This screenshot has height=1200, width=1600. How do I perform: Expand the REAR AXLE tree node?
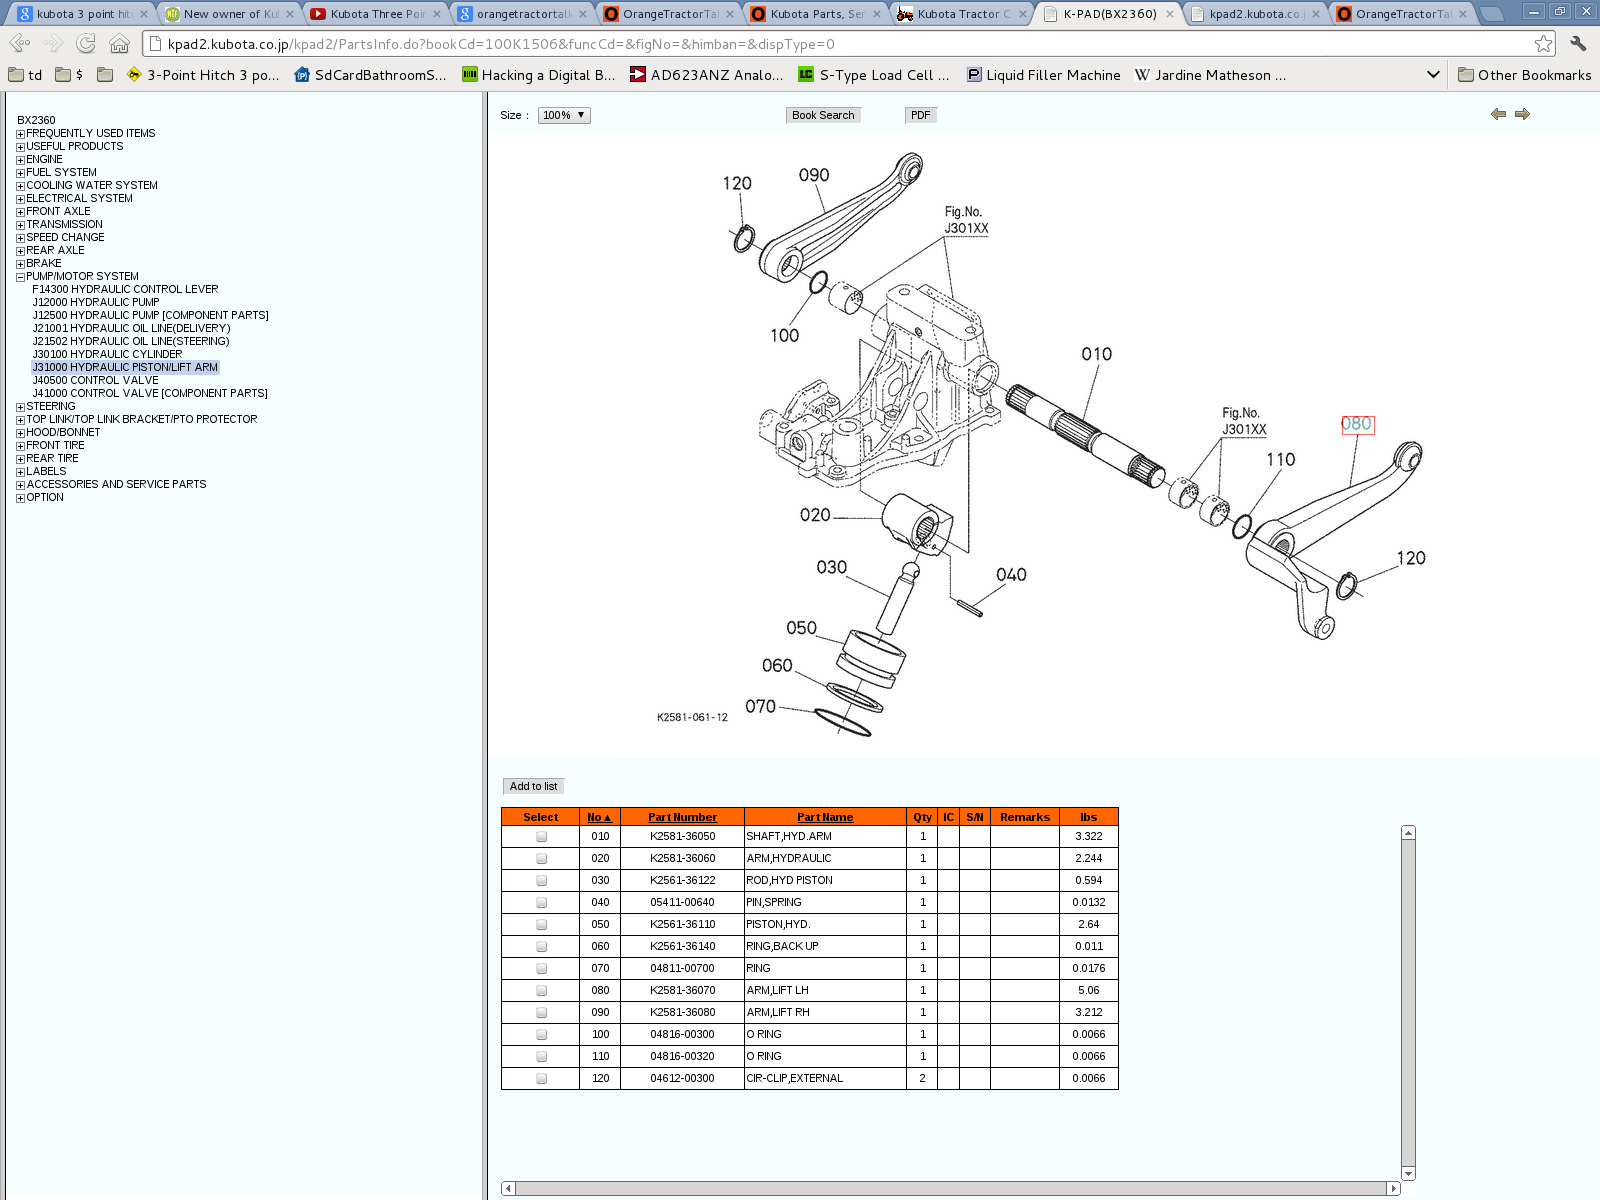tap(20, 251)
